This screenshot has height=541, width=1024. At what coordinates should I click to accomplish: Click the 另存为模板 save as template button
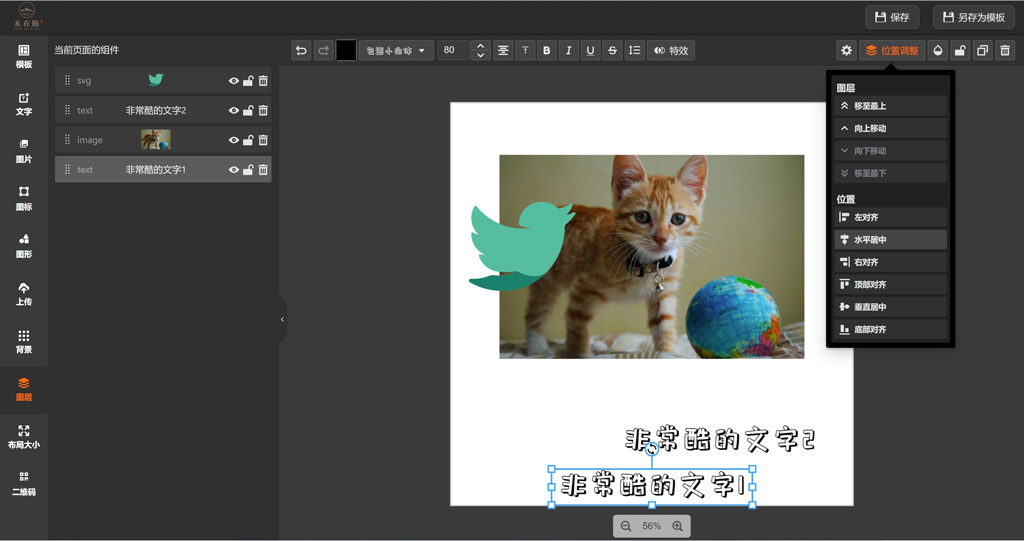pyautogui.click(x=974, y=18)
